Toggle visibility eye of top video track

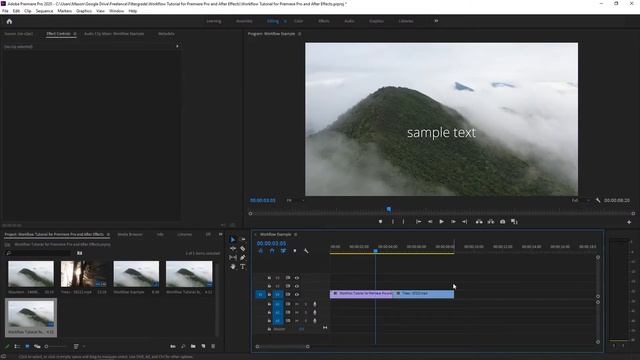(297, 278)
